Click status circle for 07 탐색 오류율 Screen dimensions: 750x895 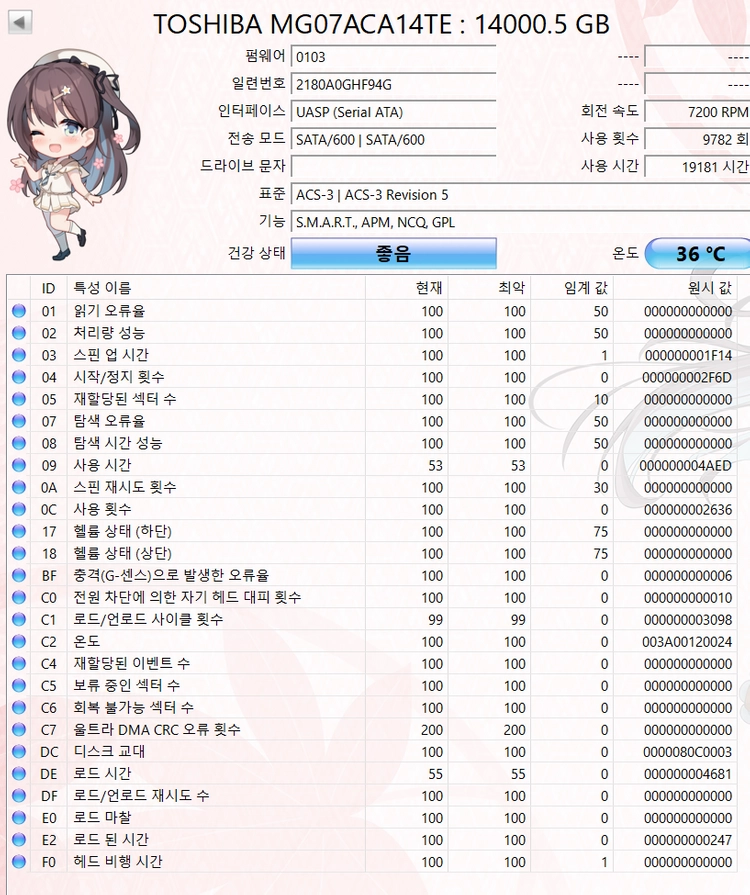coord(19,421)
